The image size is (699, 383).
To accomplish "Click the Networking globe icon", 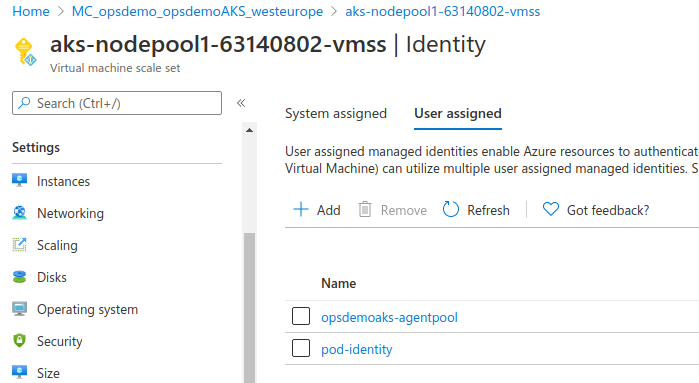I will pos(19,213).
